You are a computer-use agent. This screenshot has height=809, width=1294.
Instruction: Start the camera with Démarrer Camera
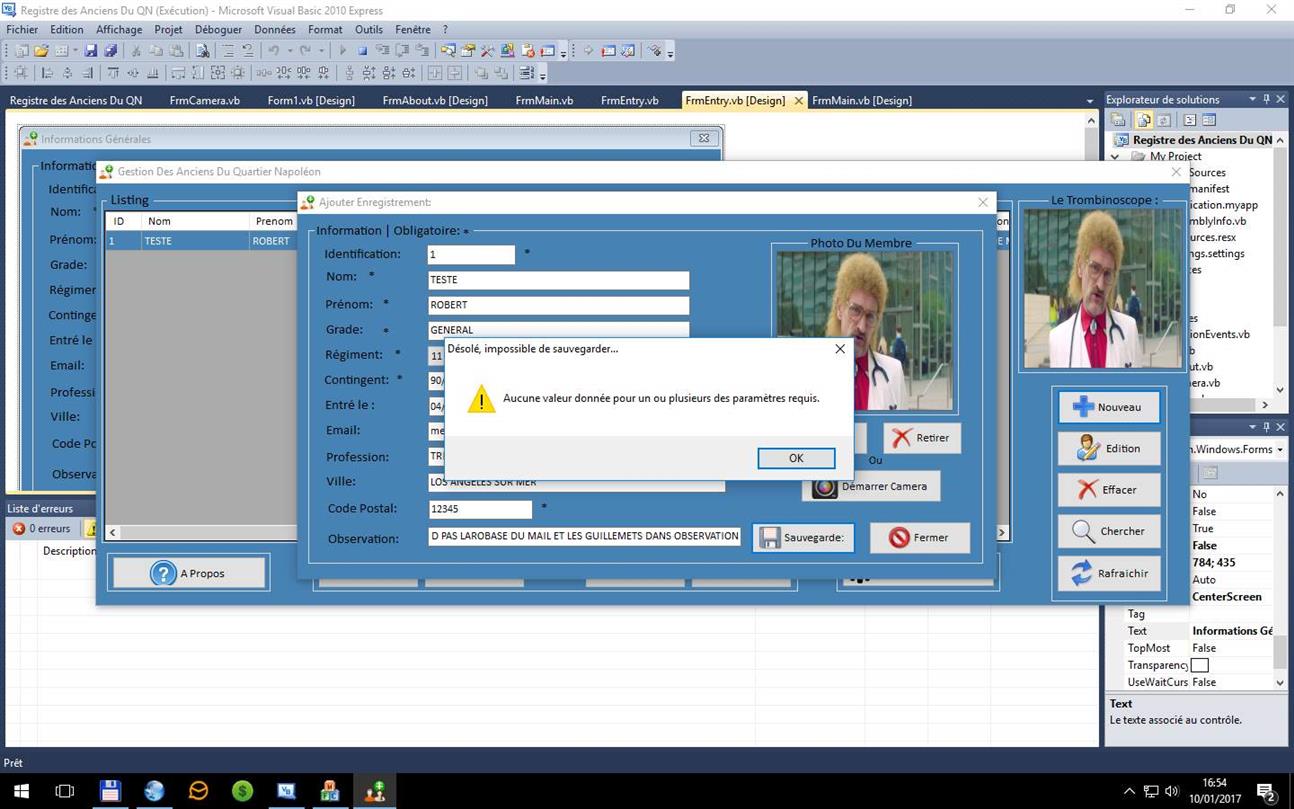click(870, 486)
